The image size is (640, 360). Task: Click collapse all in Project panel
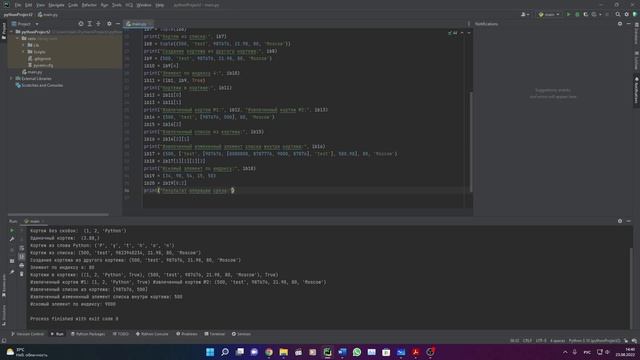pos(98,24)
